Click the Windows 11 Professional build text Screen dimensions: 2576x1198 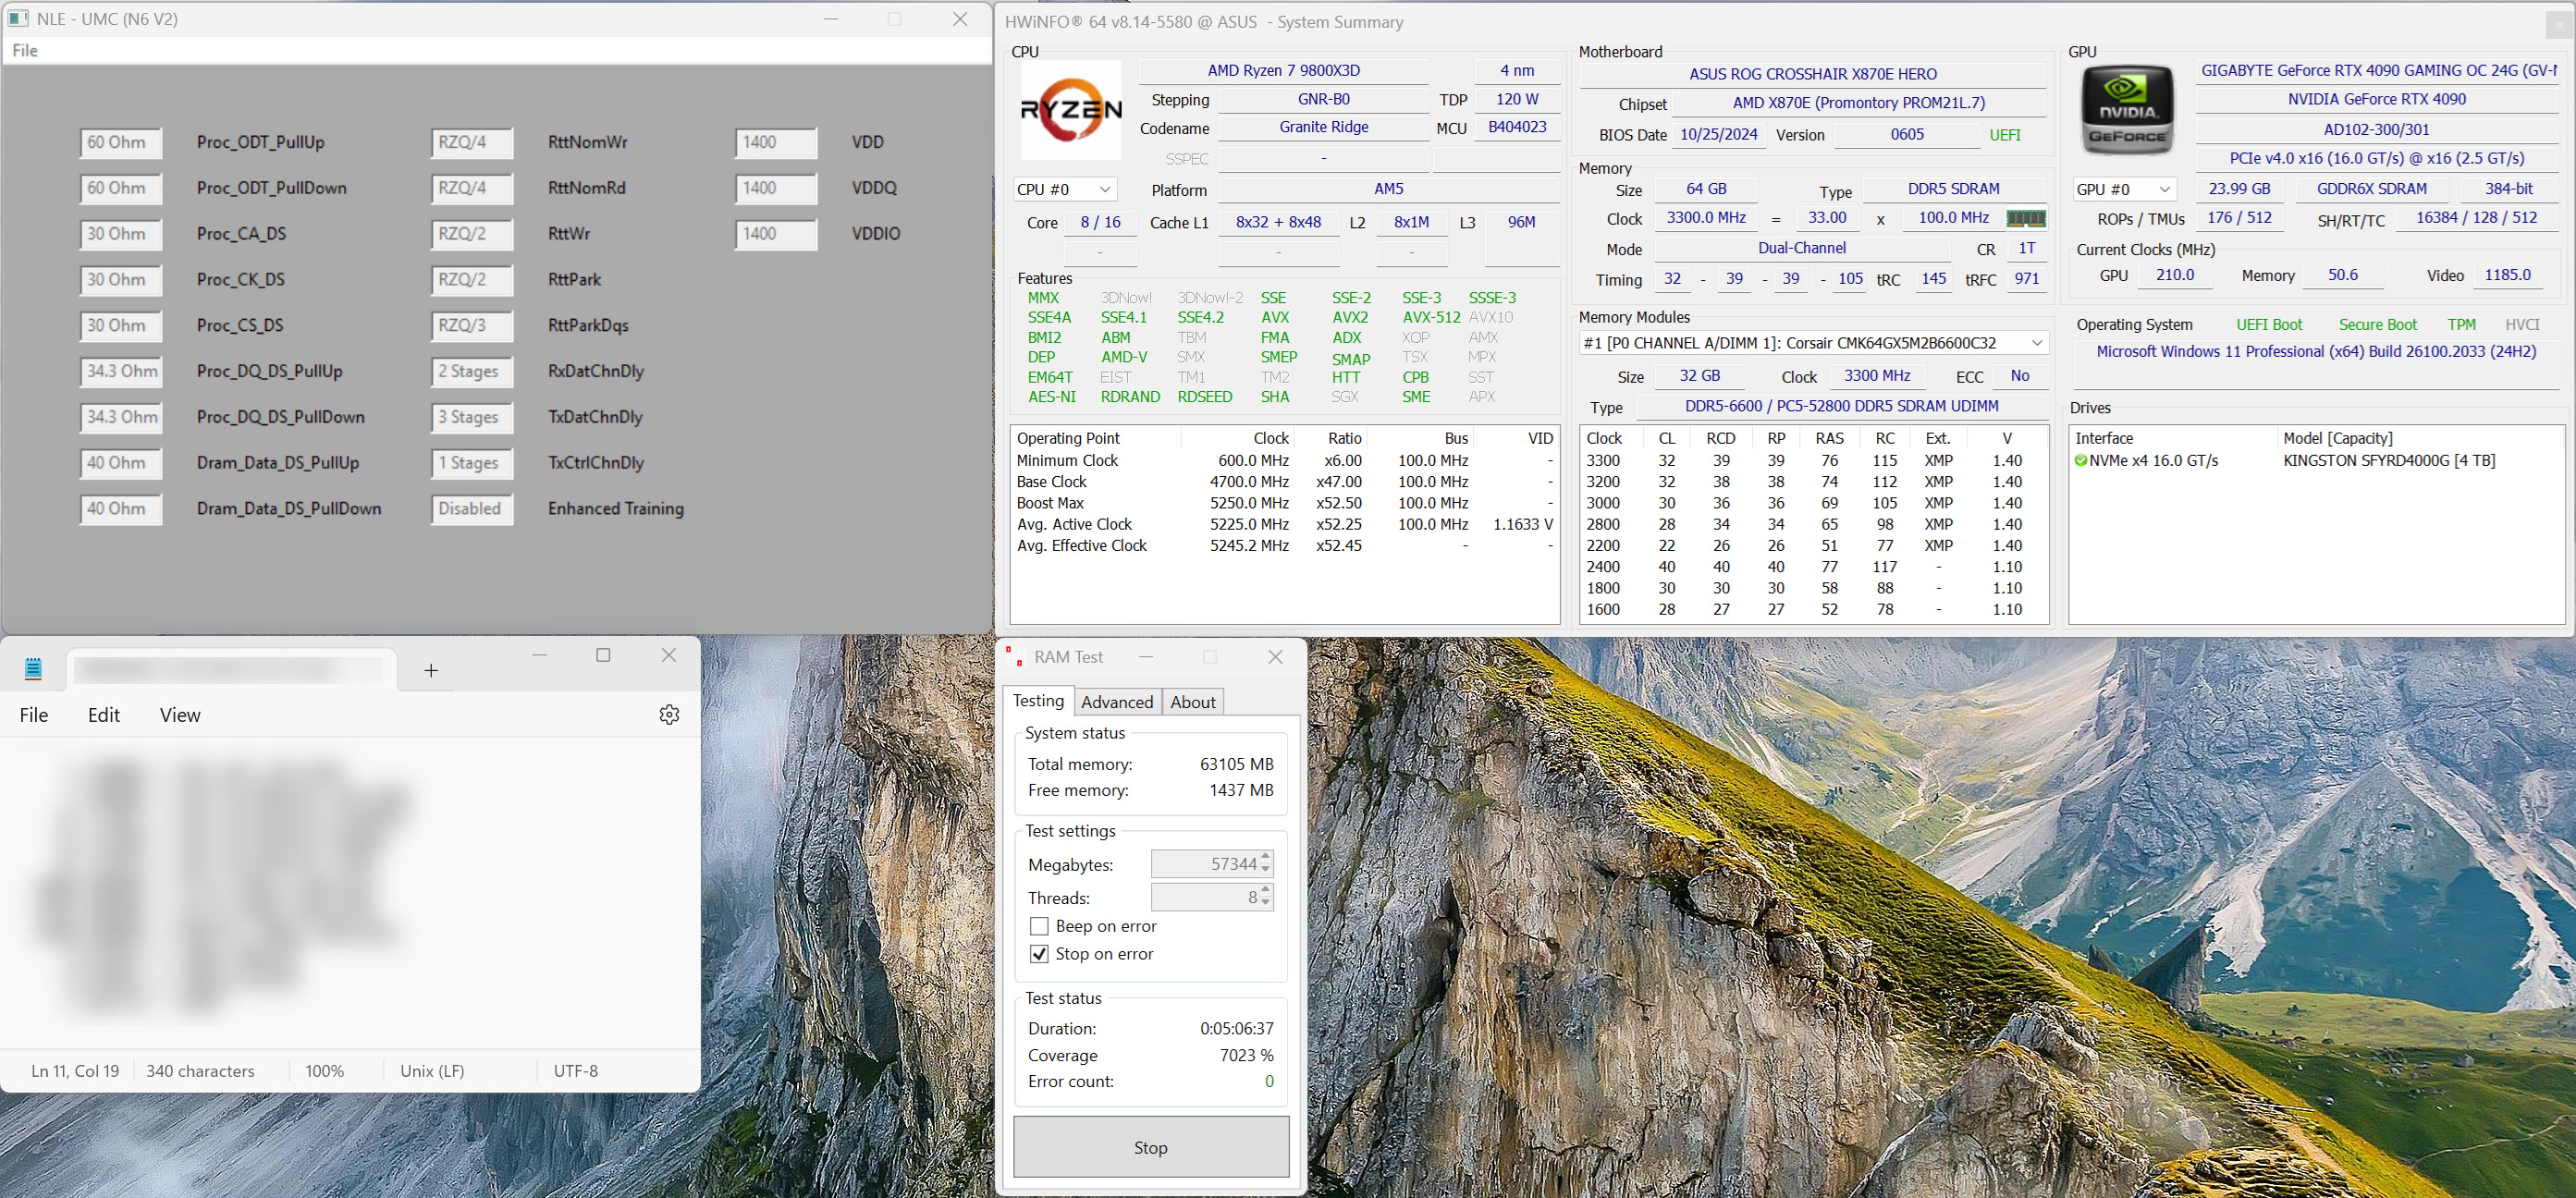(x=2316, y=352)
